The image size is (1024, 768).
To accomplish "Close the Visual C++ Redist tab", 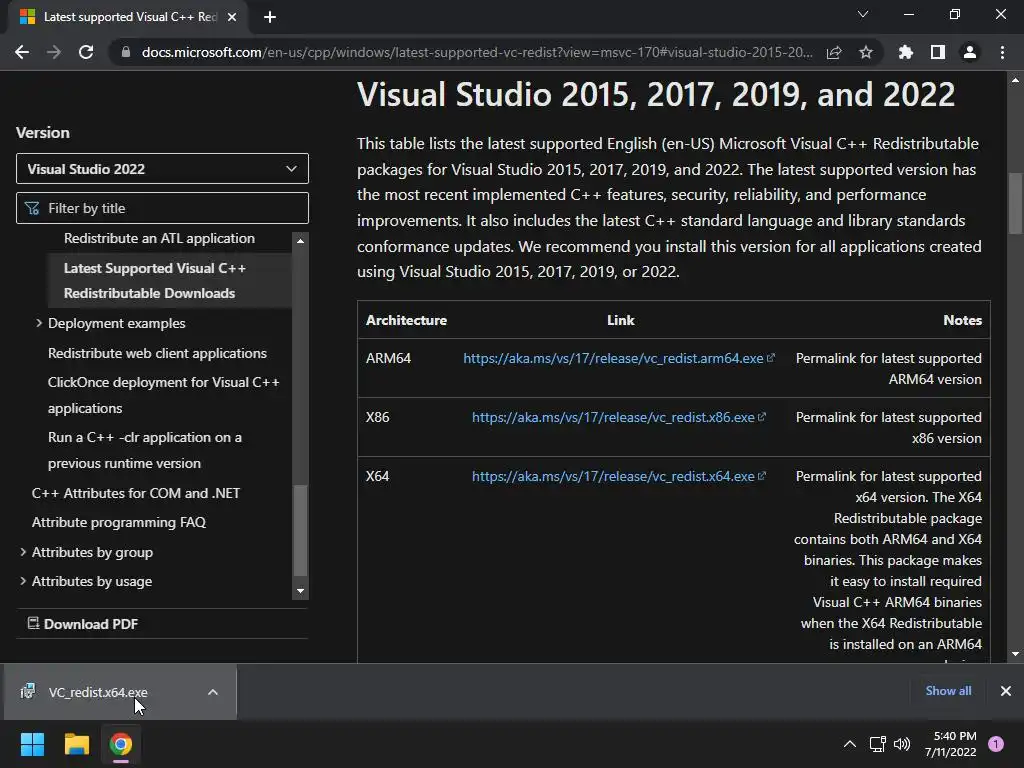I will (x=232, y=17).
